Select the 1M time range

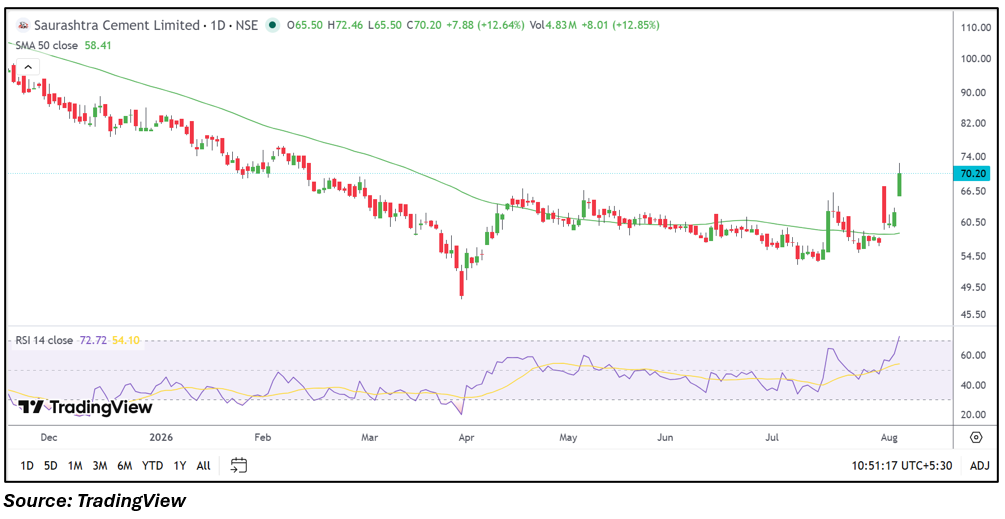pyautogui.click(x=75, y=466)
